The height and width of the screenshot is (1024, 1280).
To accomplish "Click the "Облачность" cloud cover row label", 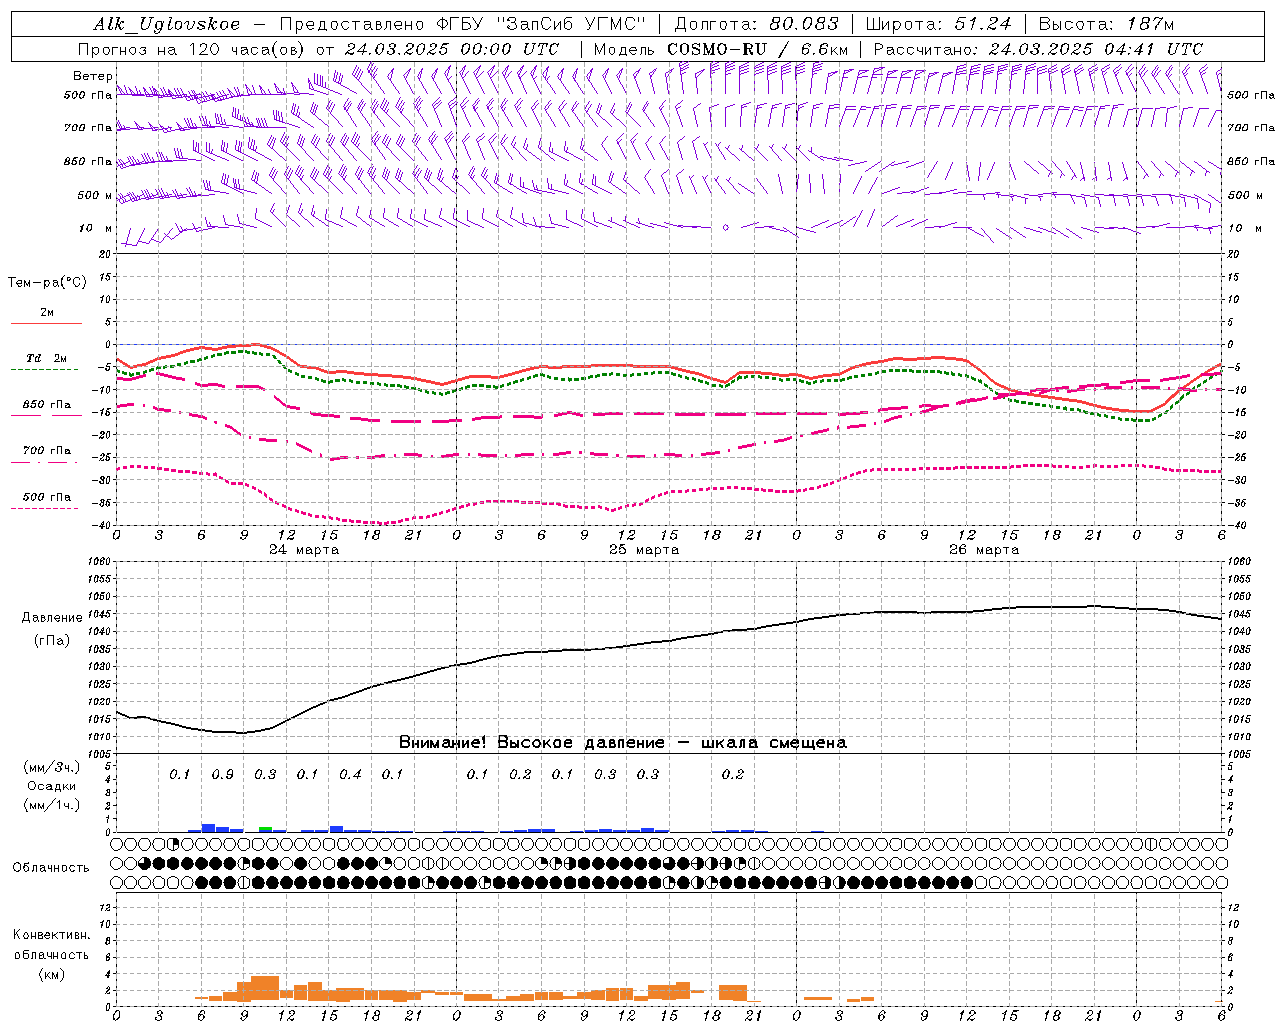I will coord(51,867).
